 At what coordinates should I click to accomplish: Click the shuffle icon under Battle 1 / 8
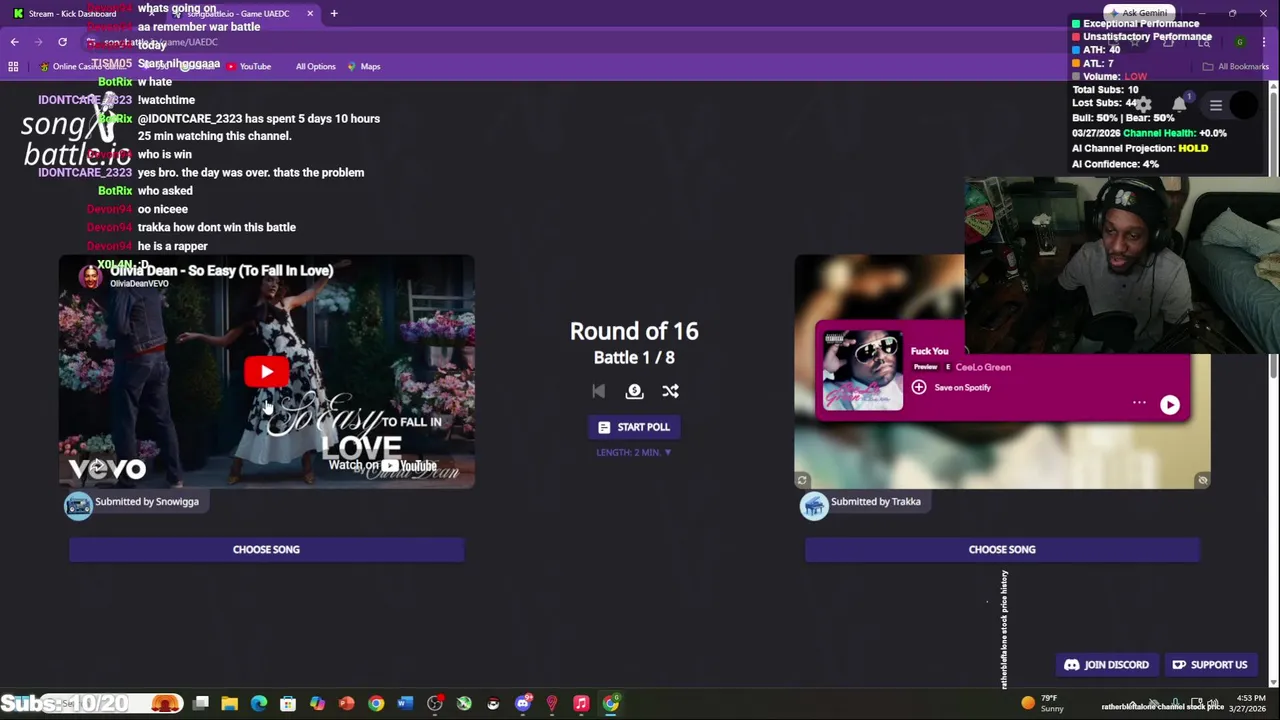[x=670, y=391]
